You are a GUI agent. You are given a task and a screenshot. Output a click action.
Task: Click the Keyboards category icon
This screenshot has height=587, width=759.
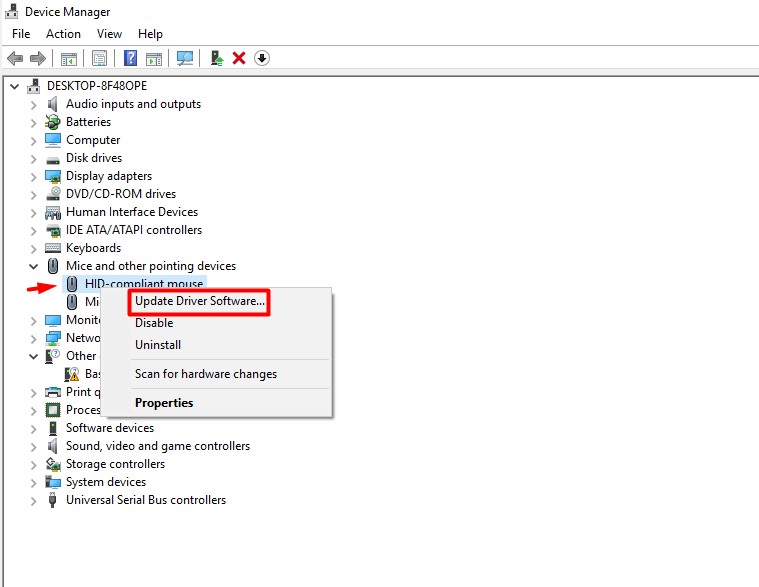coord(52,248)
